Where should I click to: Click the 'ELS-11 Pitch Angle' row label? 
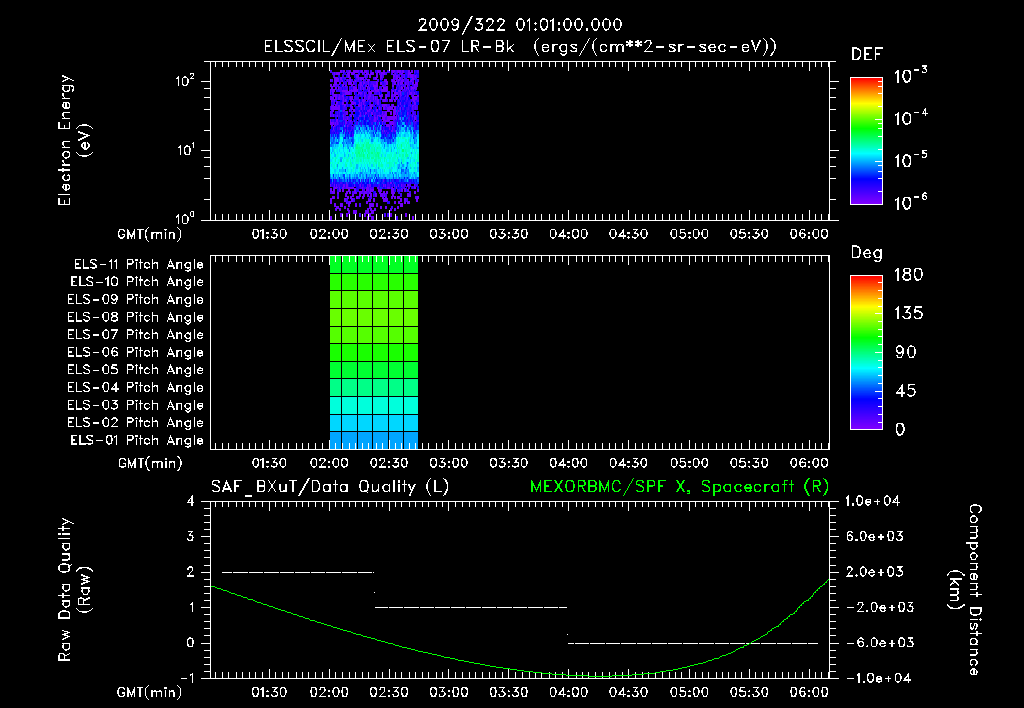(x=138, y=265)
